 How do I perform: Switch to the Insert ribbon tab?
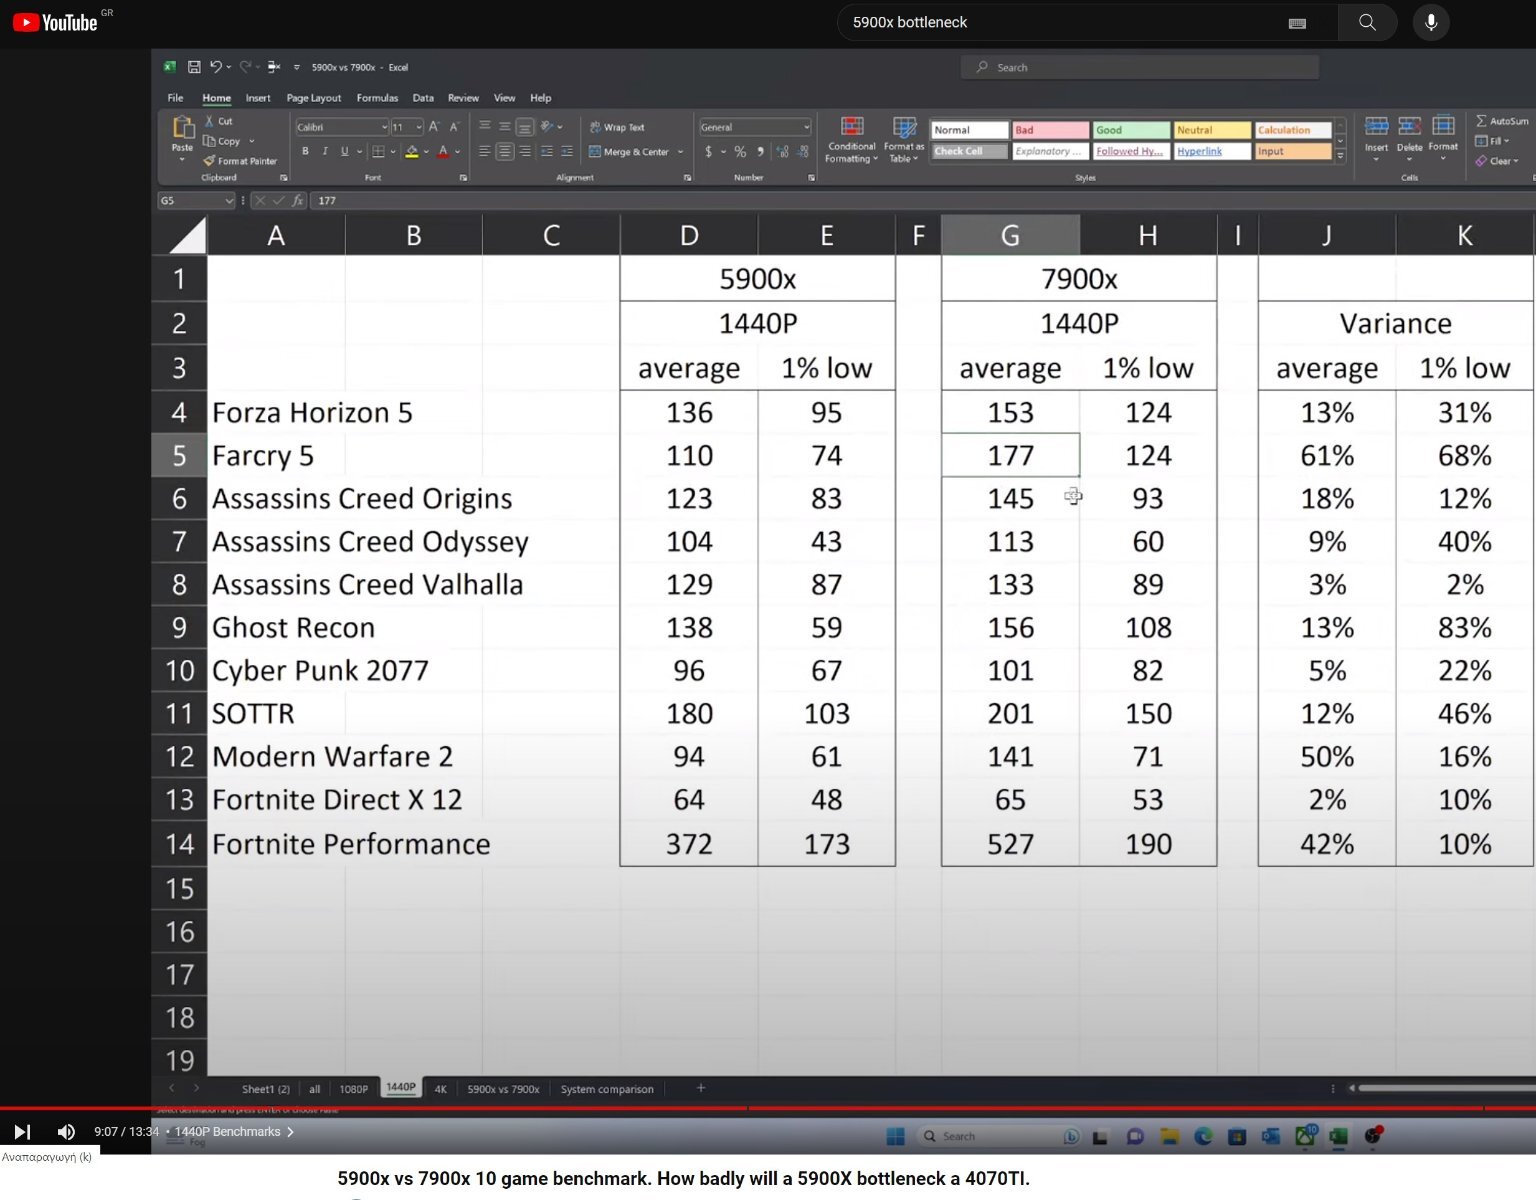point(258,98)
